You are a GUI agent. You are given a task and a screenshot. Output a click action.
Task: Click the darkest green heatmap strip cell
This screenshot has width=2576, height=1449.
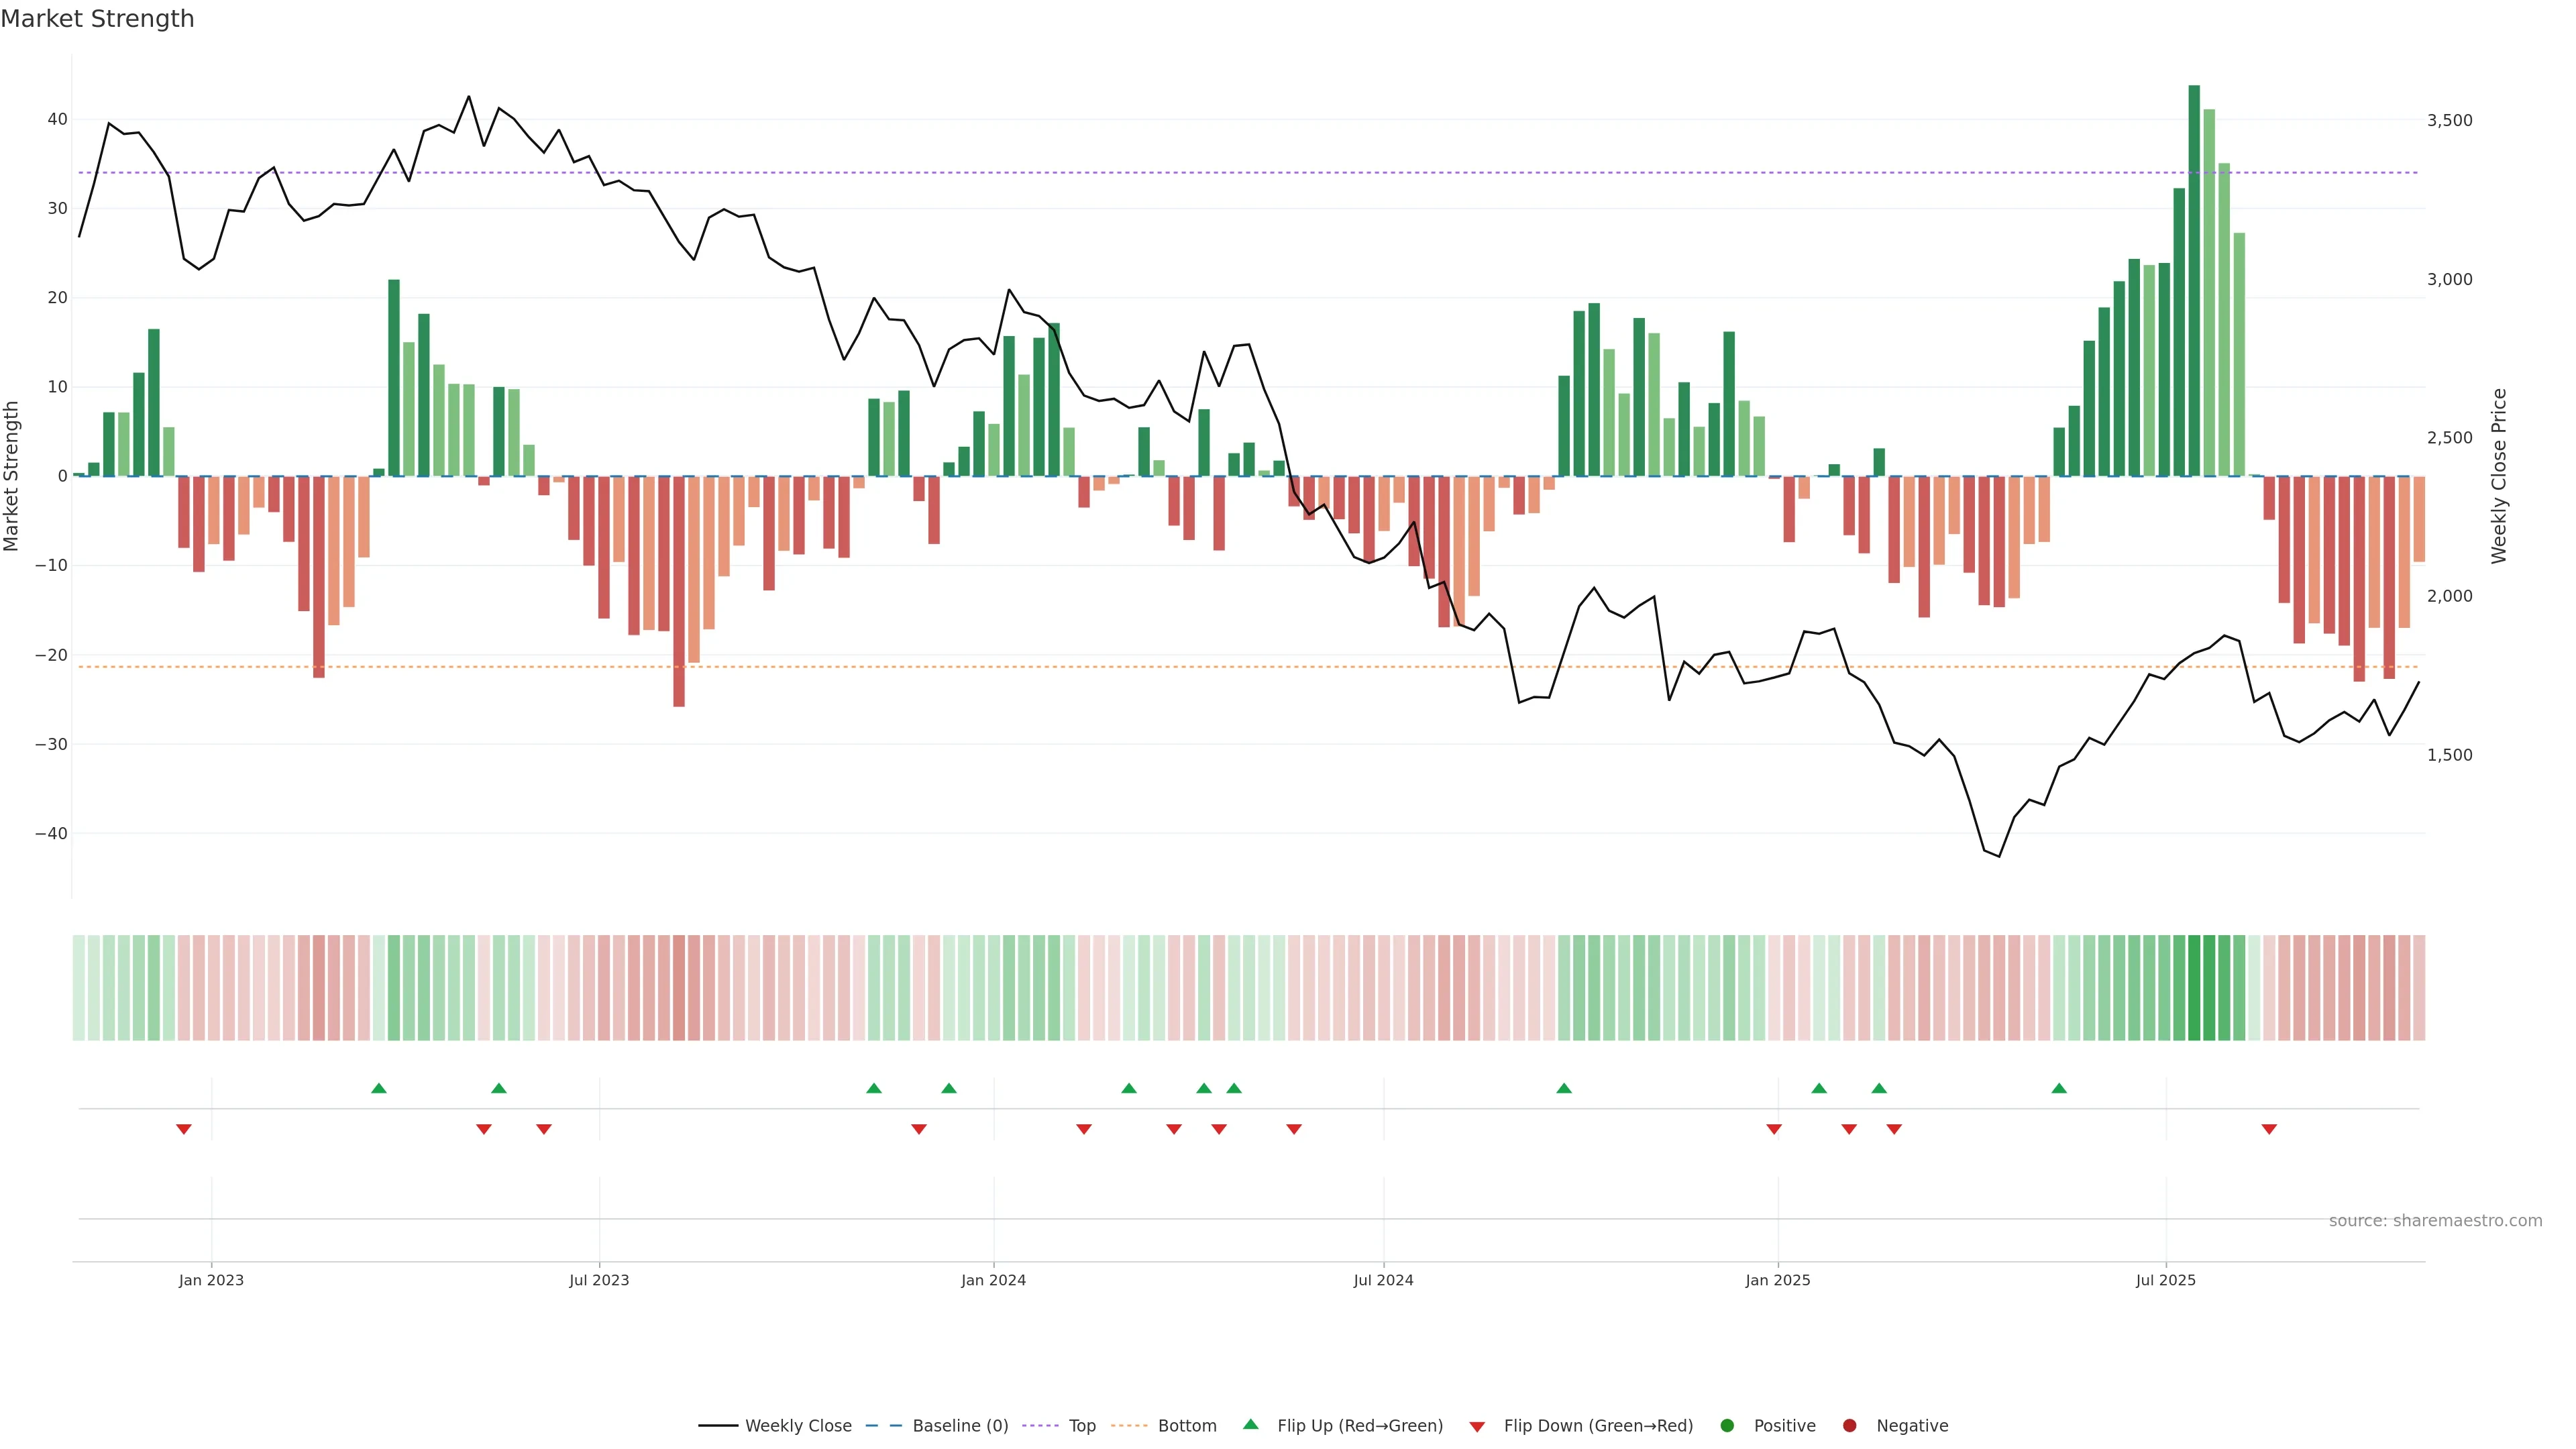[x=2194, y=987]
